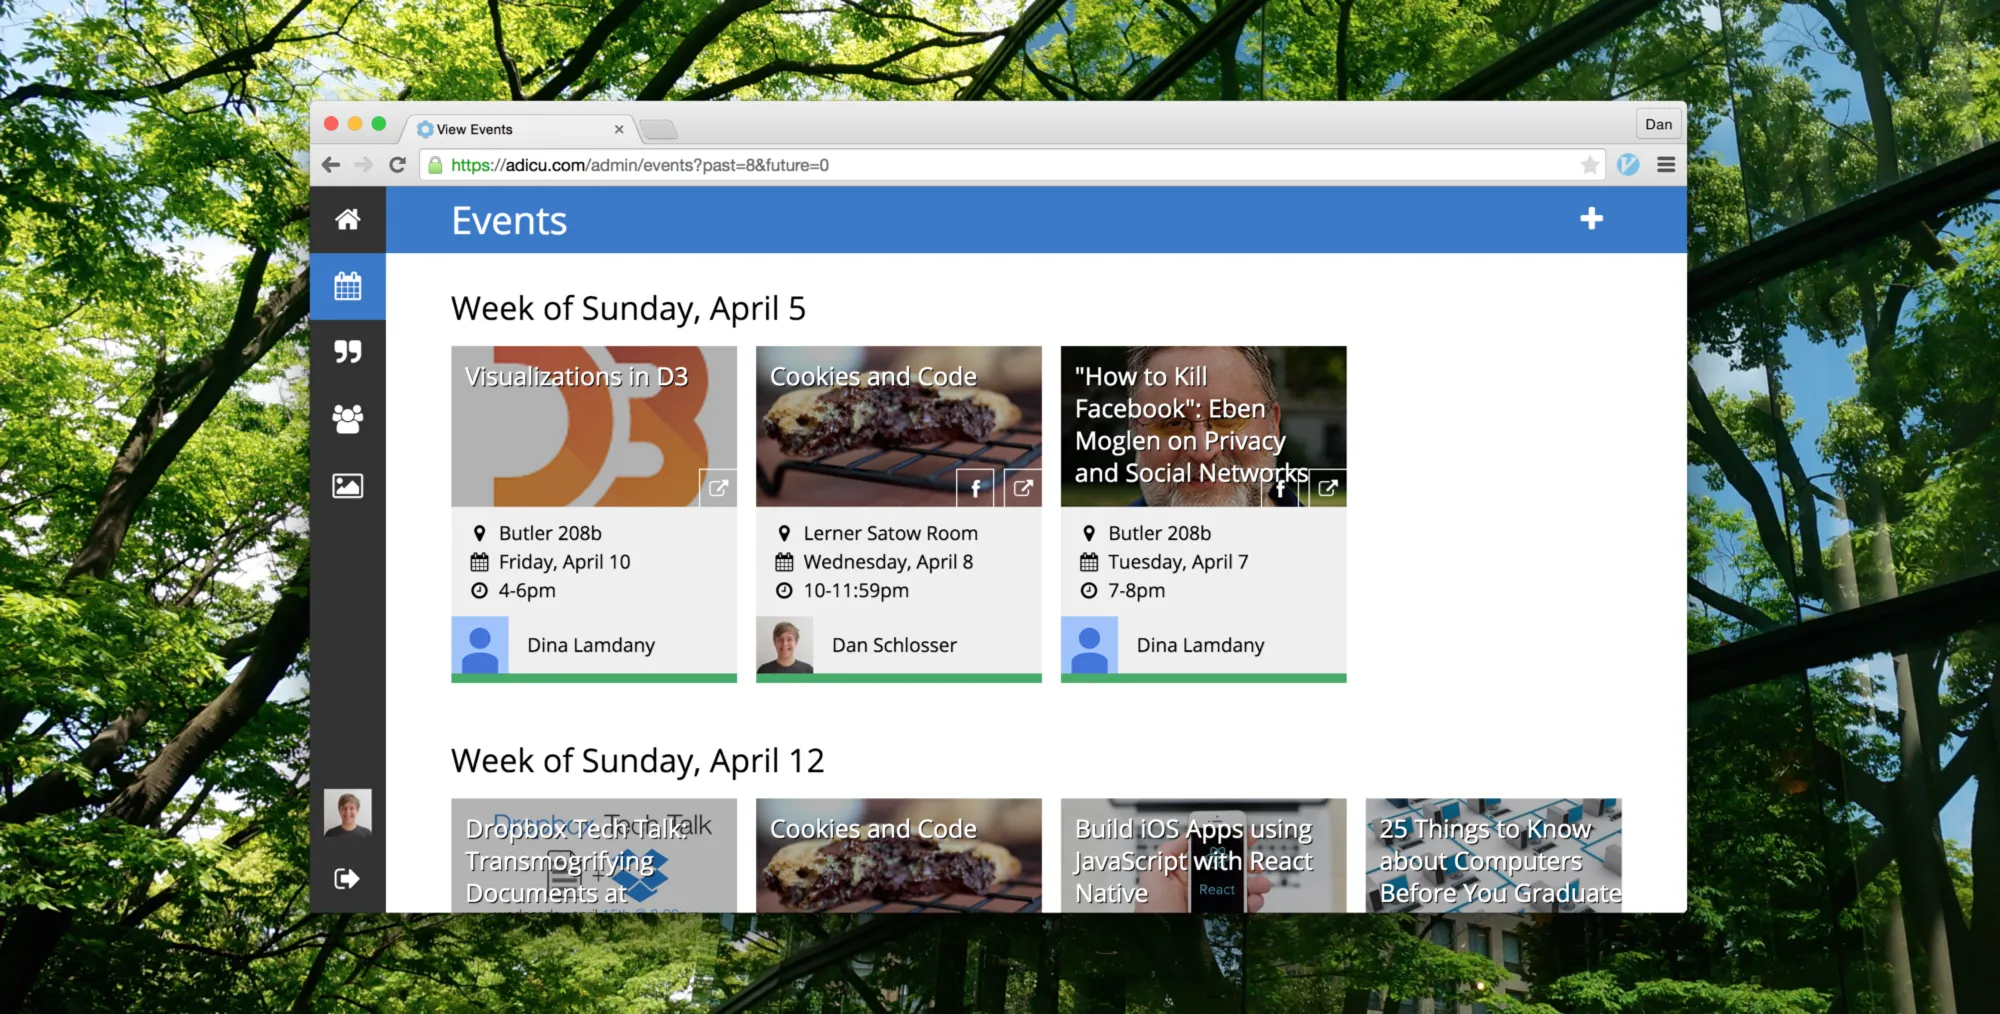Click Dina Lamdany on Visualizations in D3 card
Screen dimensions: 2000x1014
[591, 645]
